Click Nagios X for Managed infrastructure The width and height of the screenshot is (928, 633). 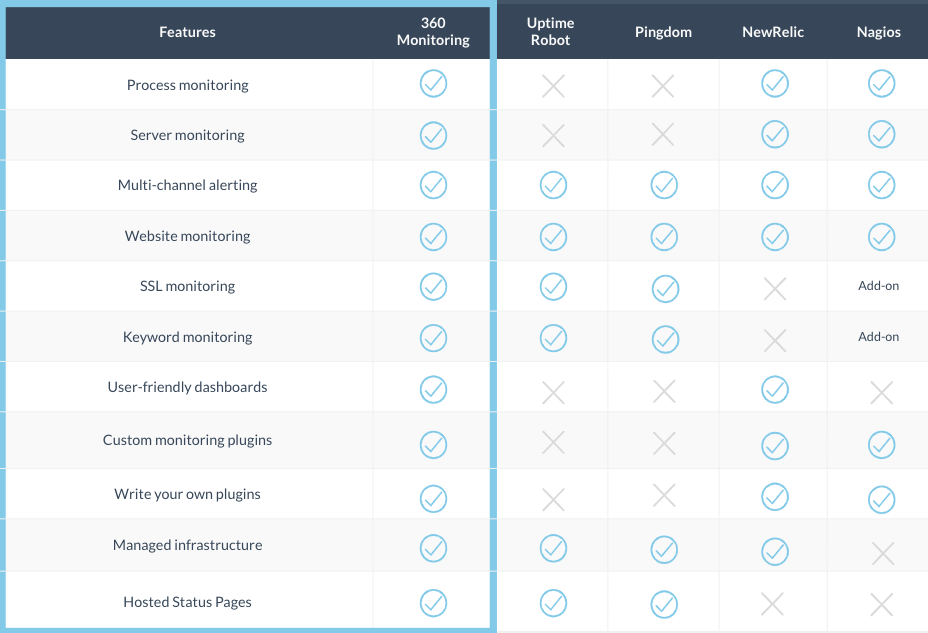(x=883, y=554)
